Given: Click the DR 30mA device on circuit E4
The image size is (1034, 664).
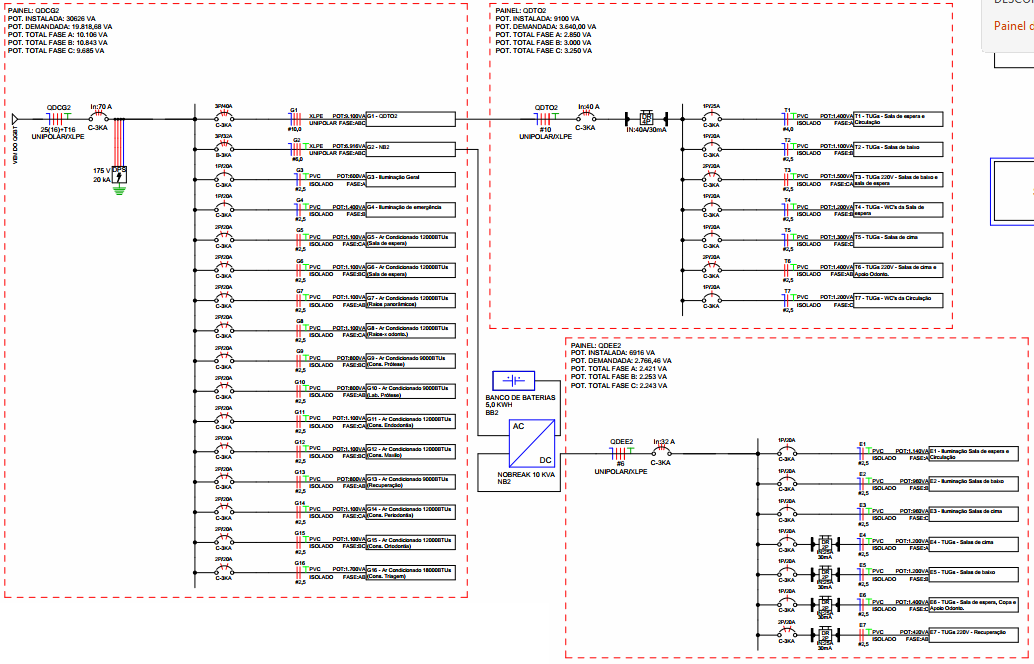Looking at the screenshot, I should coord(825,545).
